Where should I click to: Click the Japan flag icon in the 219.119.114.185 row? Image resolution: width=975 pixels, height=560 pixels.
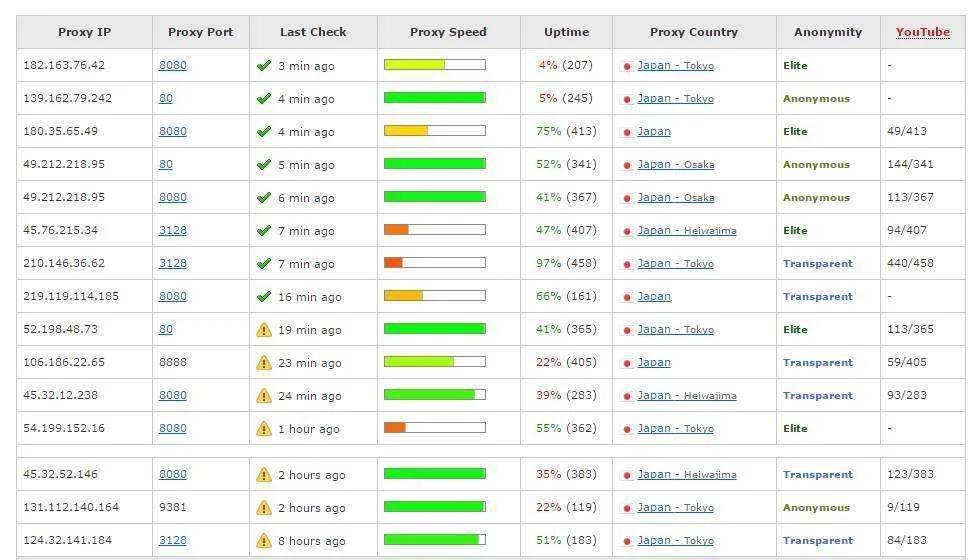tap(627, 297)
